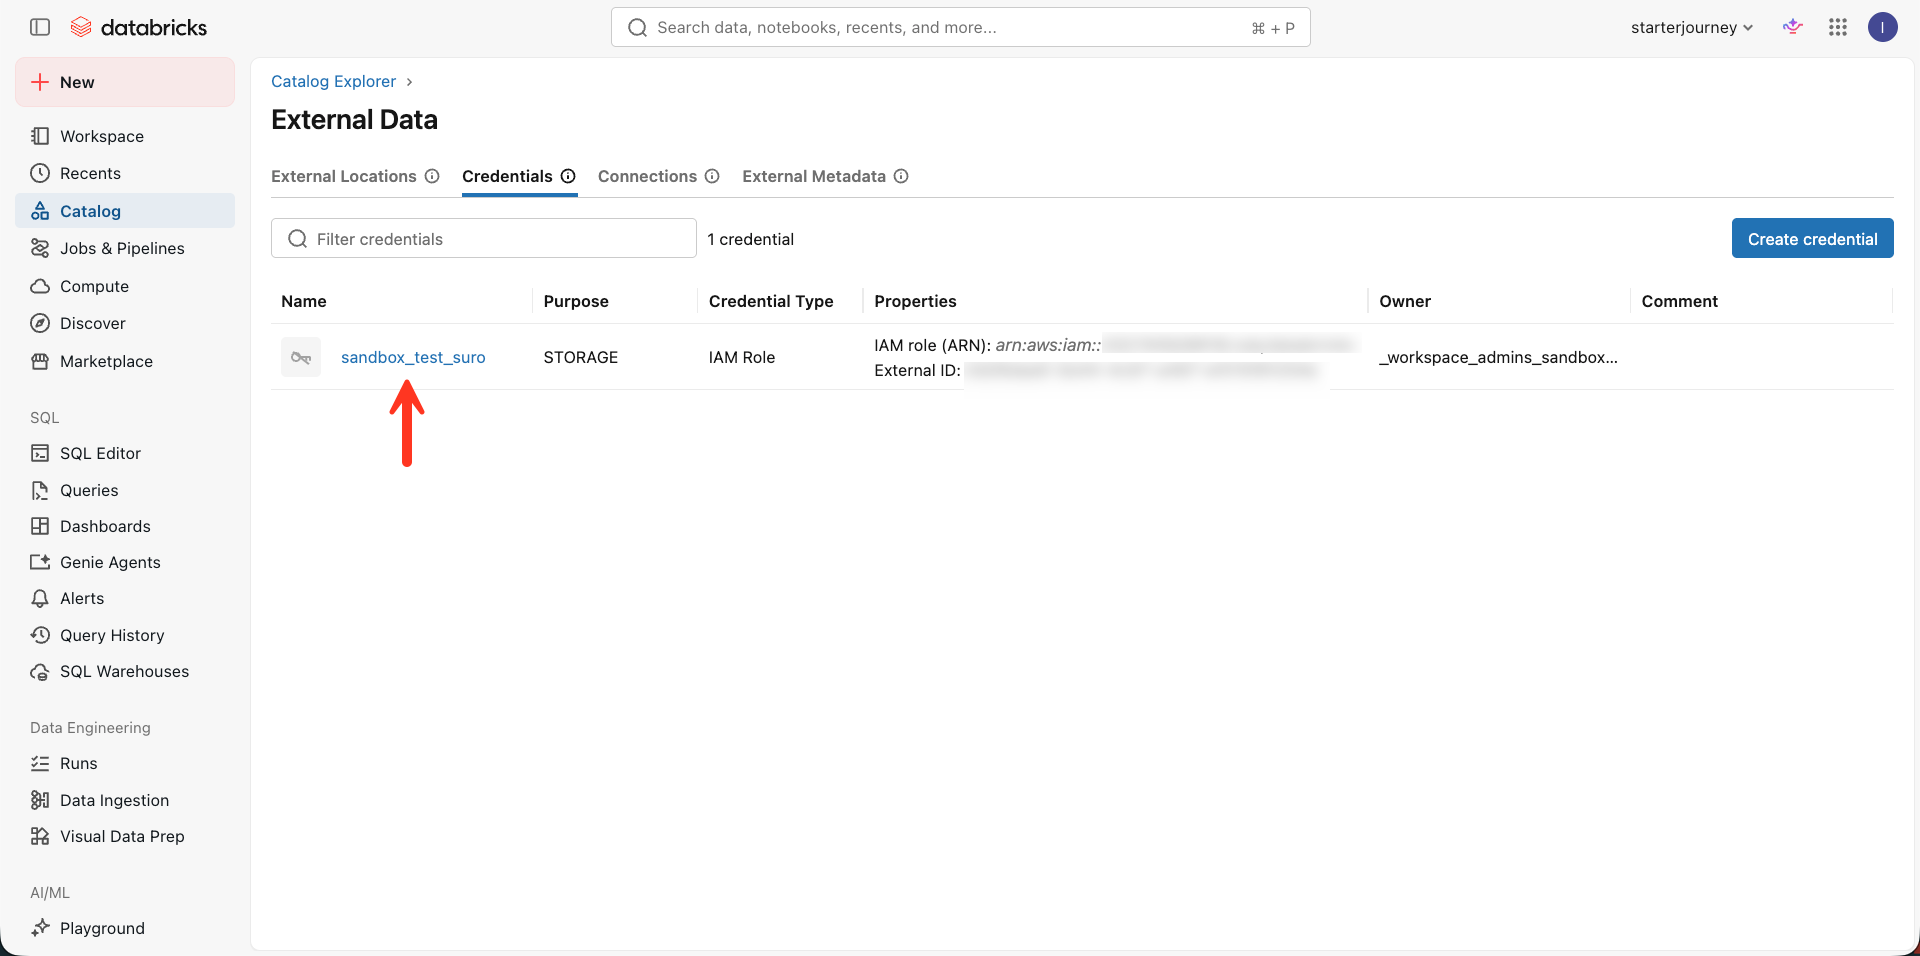The image size is (1920, 956).
Task: Click the External Metadata info icon
Action: point(901,176)
